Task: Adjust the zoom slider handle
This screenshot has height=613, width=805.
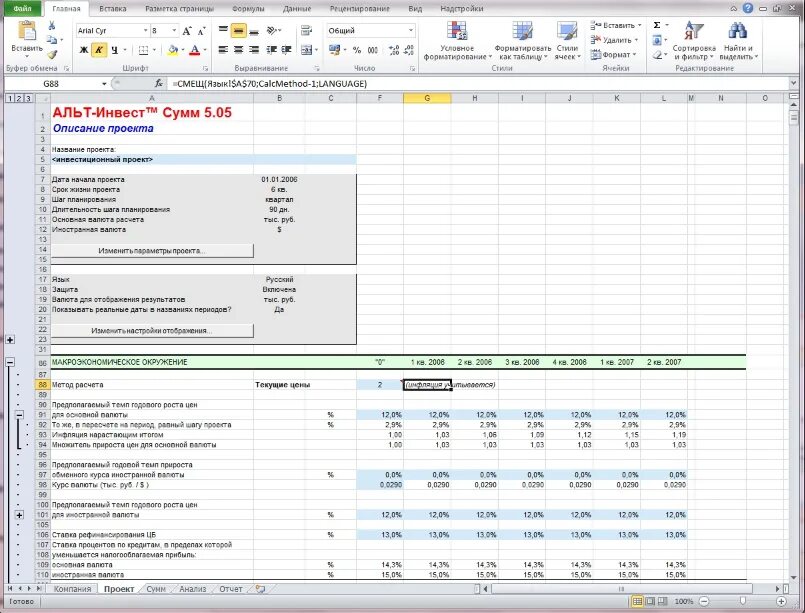Action: (x=743, y=601)
